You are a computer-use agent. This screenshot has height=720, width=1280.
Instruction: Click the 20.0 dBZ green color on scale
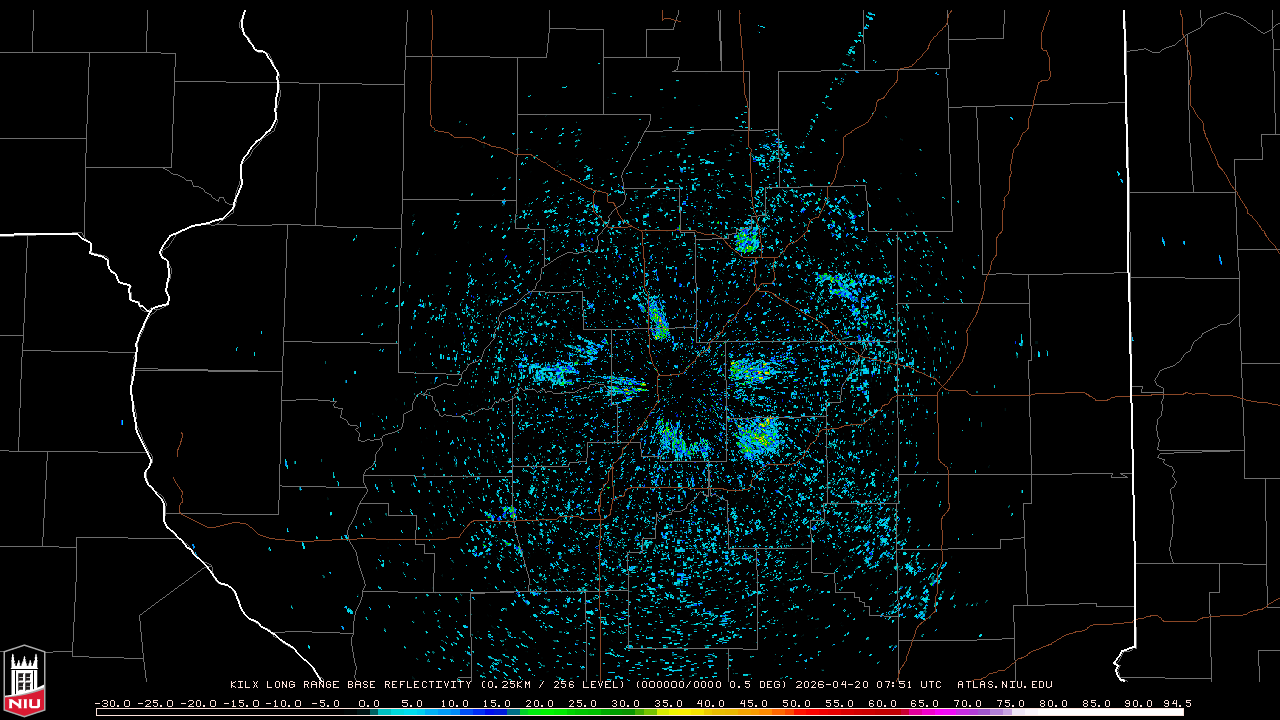540,712
